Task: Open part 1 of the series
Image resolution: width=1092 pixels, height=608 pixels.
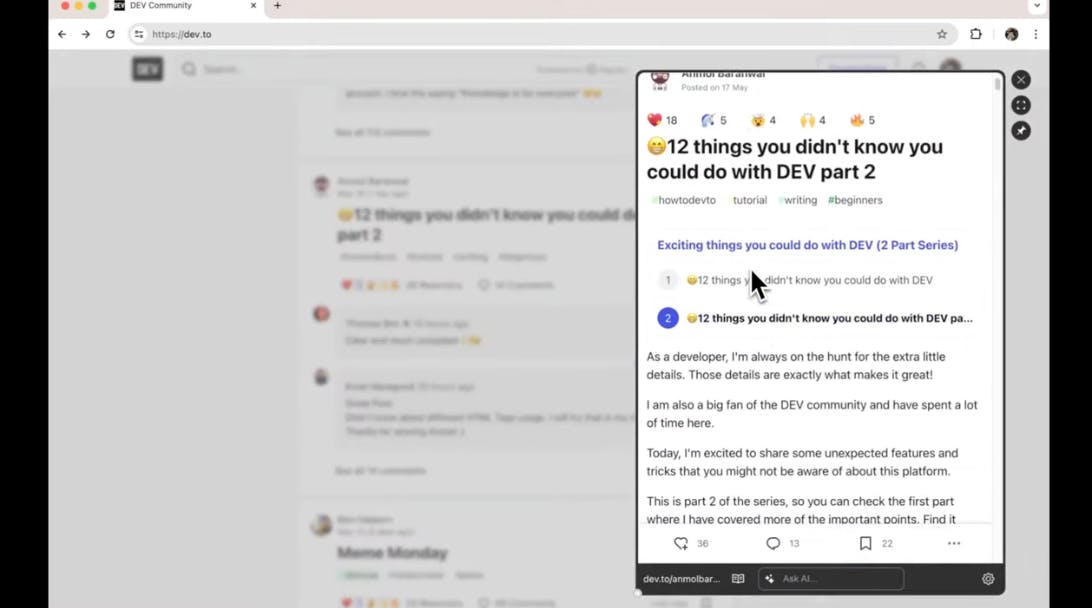Action: 809,280
